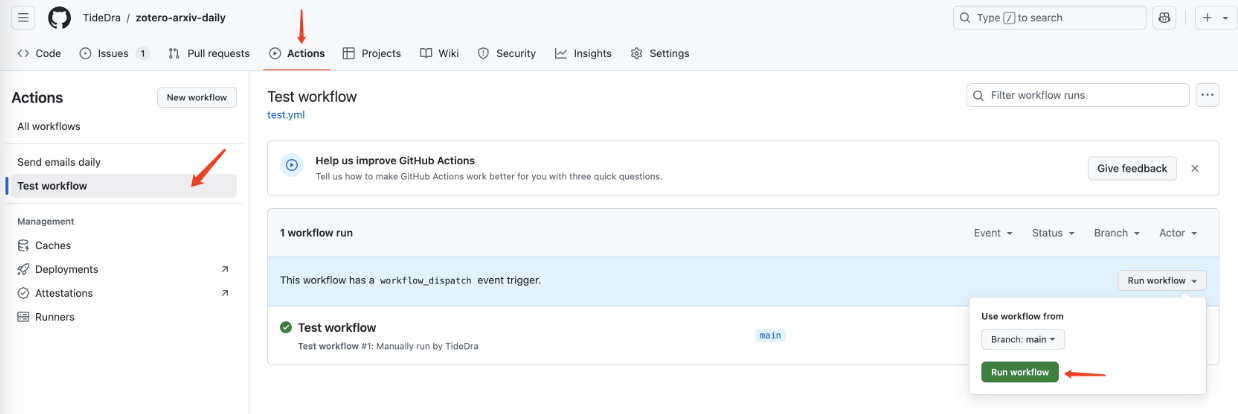
Task: Click the Filter workflow runs field
Action: tap(1078, 95)
